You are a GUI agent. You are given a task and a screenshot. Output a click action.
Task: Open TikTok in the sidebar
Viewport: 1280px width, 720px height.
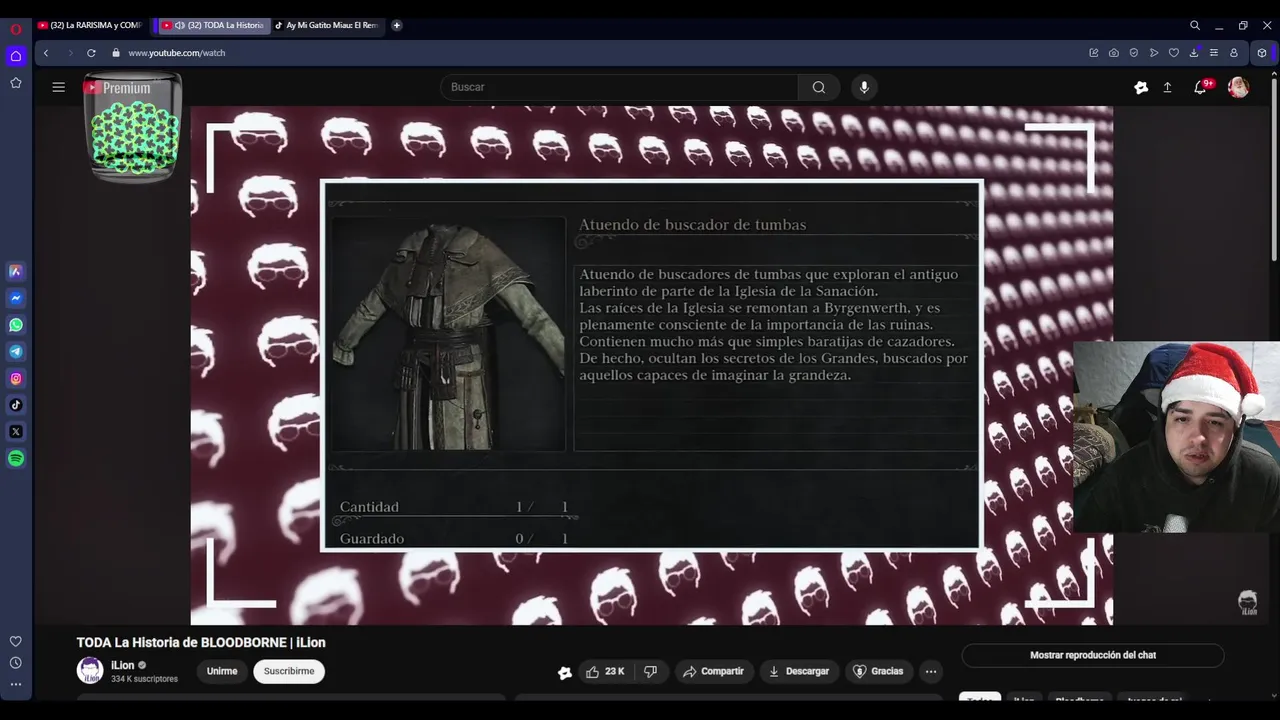pyautogui.click(x=16, y=405)
